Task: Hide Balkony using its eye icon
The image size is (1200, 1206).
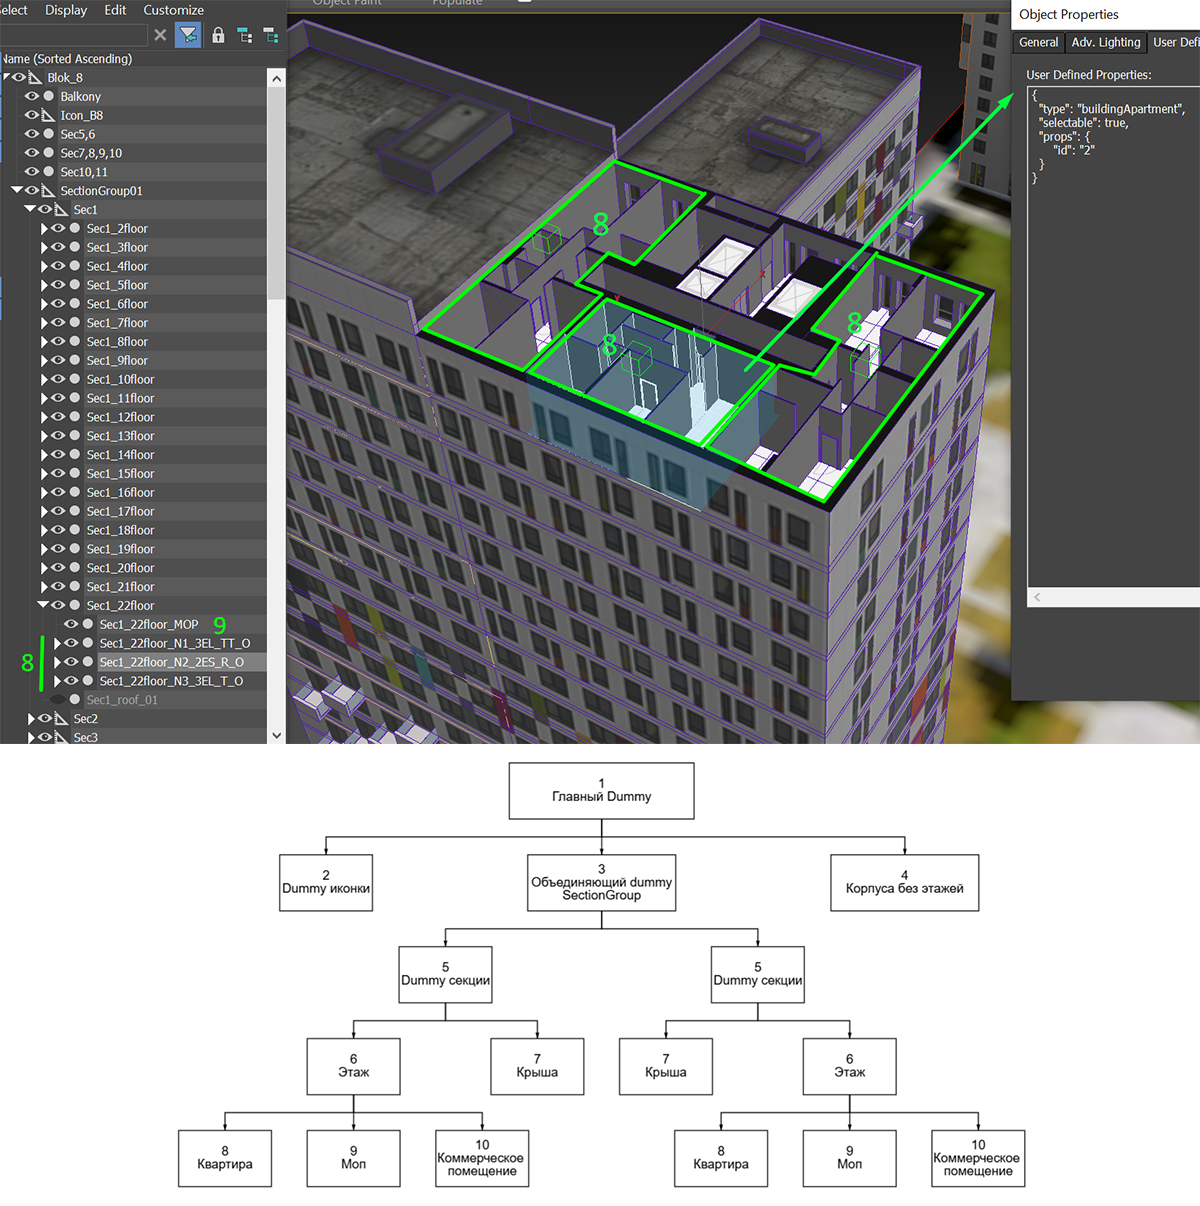Action: (x=32, y=97)
